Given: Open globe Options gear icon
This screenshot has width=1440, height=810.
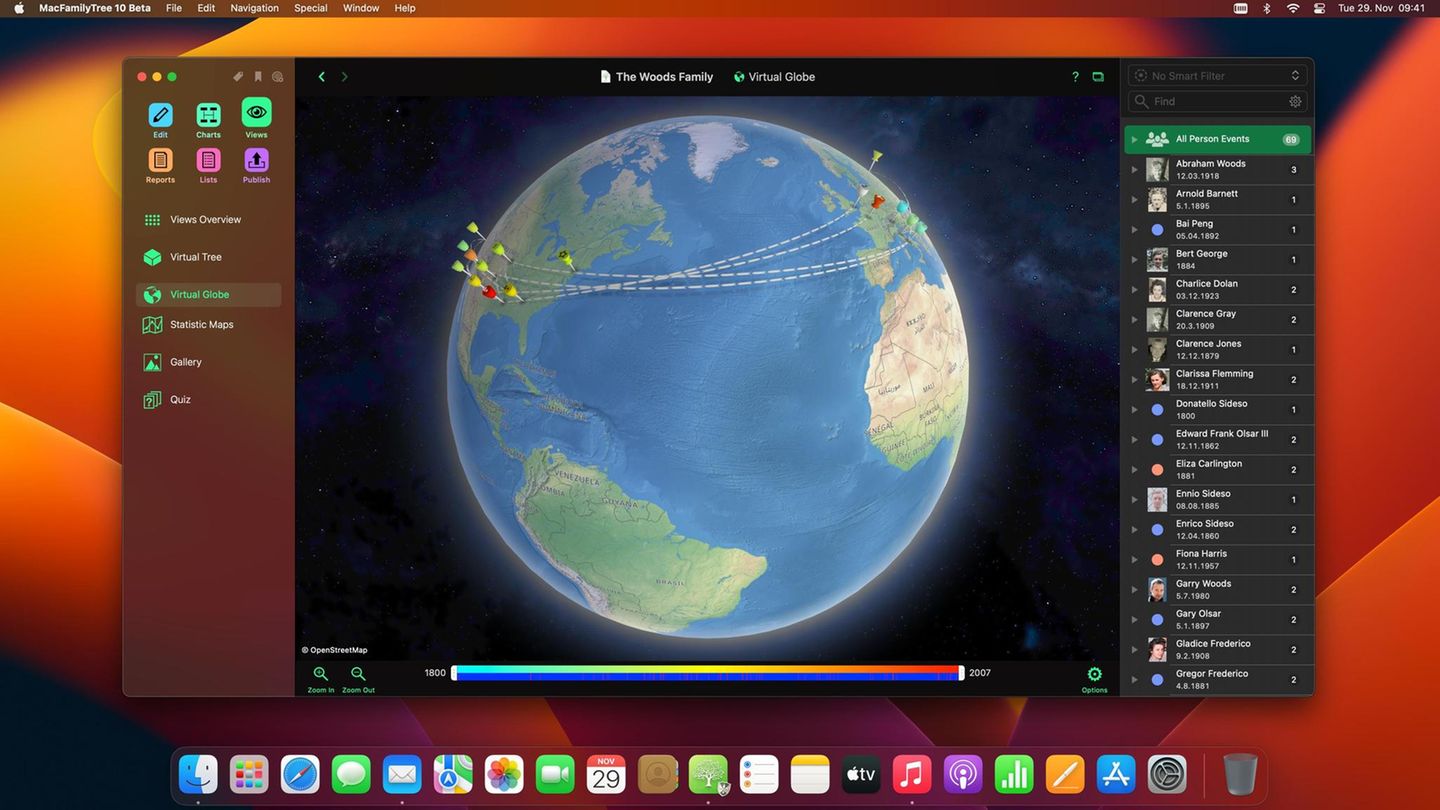Looking at the screenshot, I should coord(1094,675).
